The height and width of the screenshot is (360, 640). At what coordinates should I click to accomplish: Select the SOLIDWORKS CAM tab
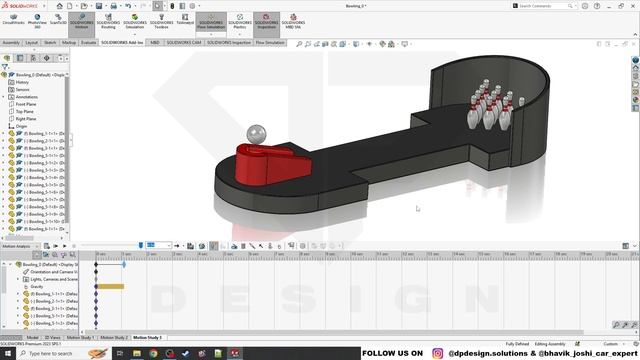click(184, 42)
